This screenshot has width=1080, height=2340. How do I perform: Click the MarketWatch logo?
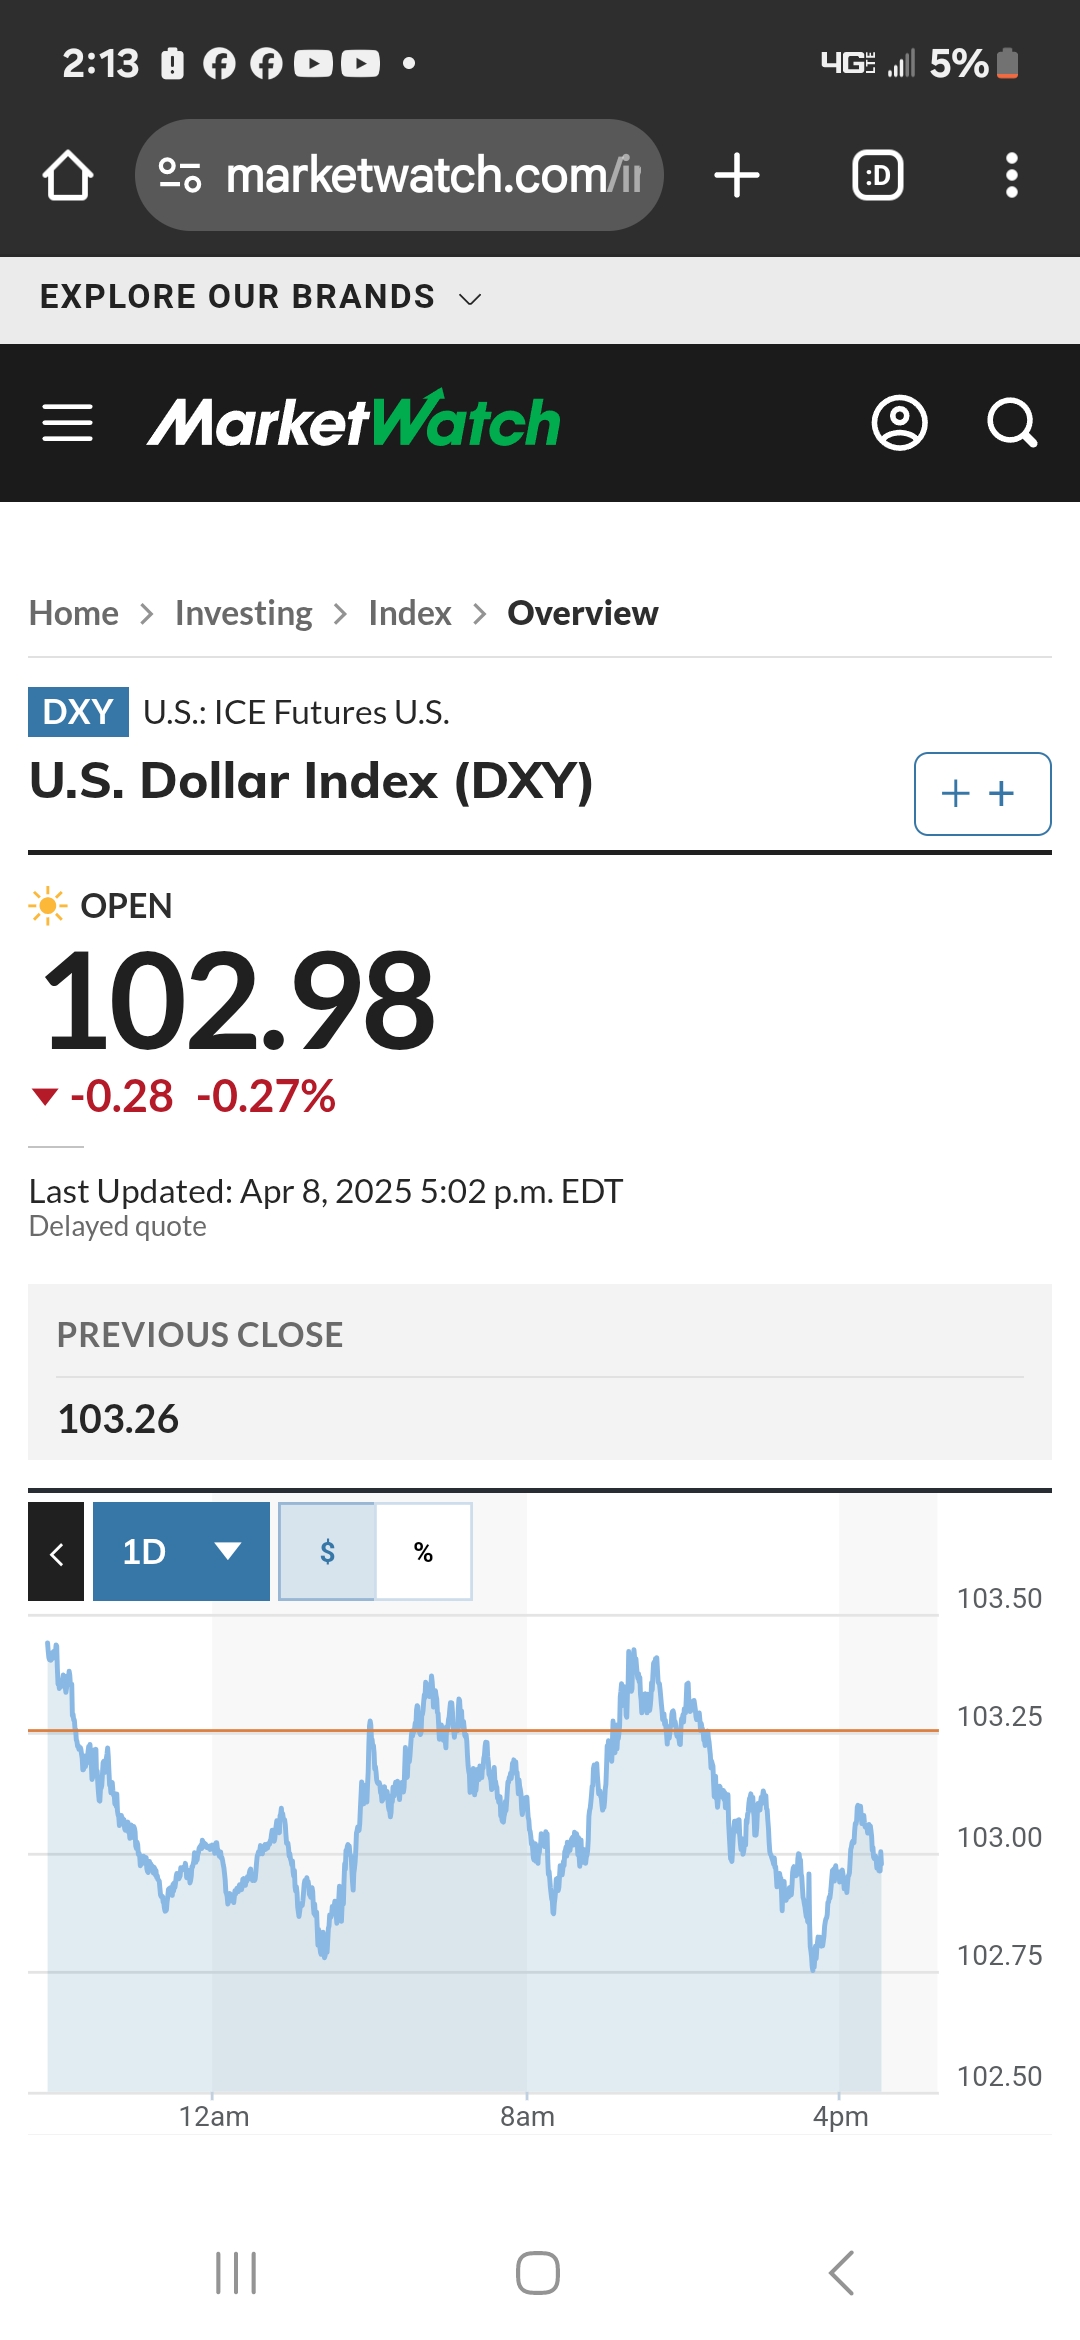pos(354,421)
